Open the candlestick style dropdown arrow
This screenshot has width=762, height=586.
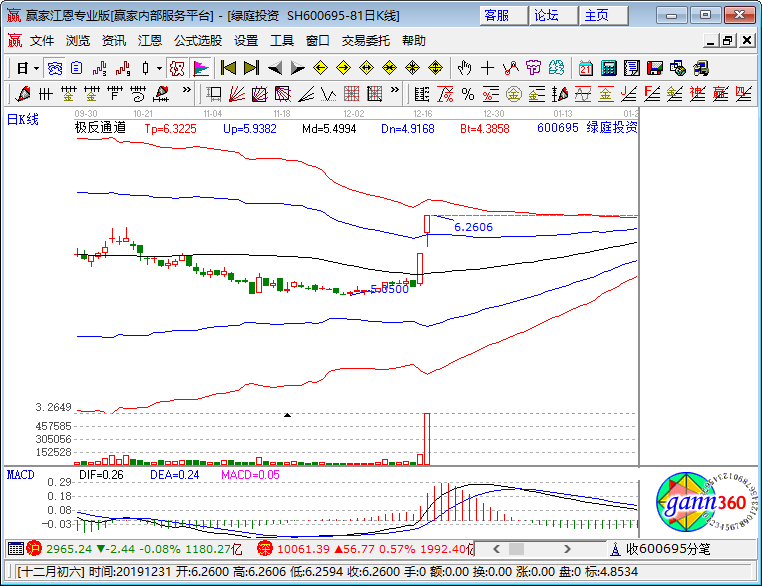coord(160,68)
